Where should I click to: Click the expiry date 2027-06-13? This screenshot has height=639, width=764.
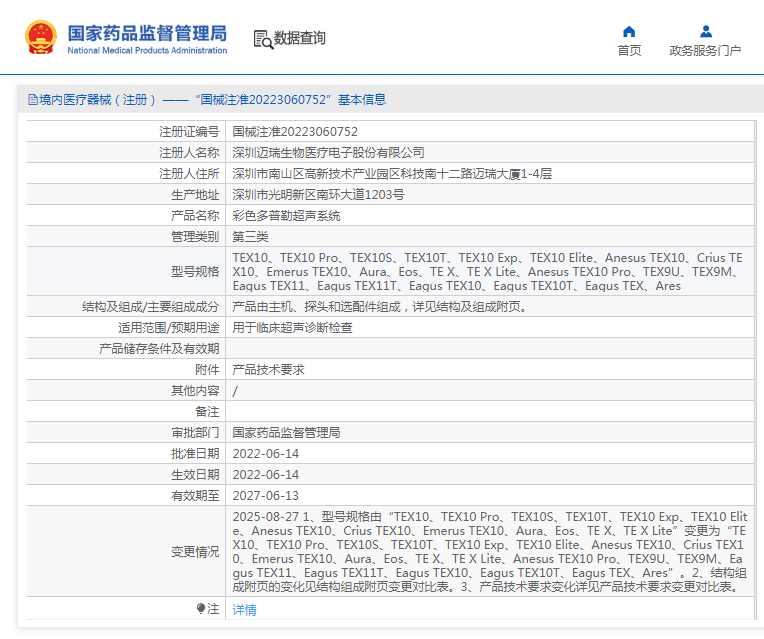click(x=266, y=495)
